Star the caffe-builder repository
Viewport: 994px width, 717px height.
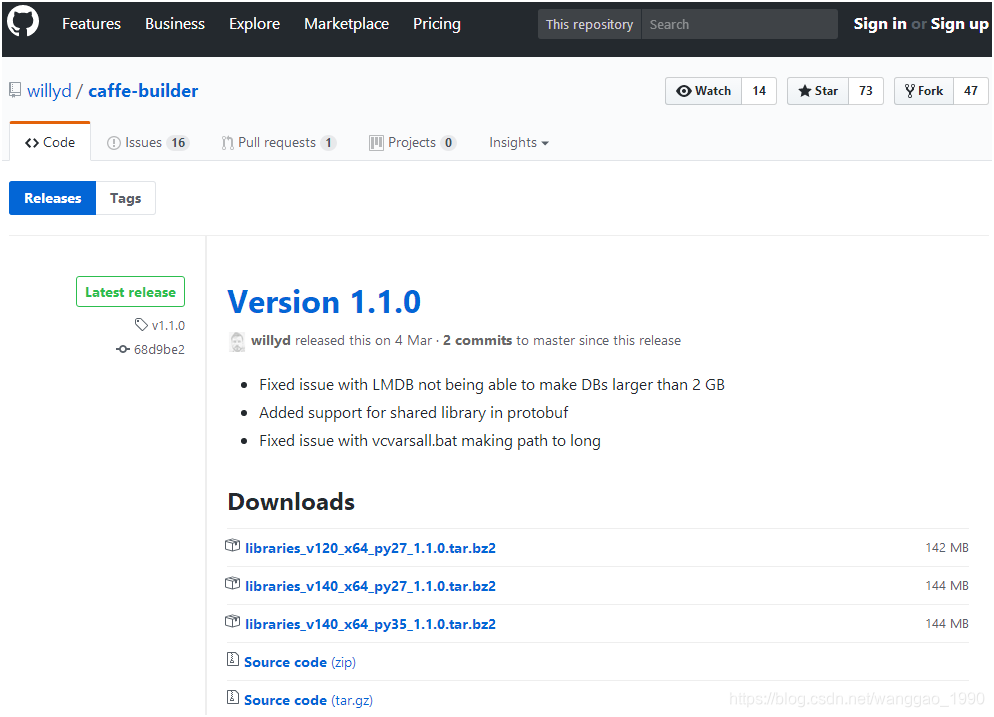coord(818,91)
